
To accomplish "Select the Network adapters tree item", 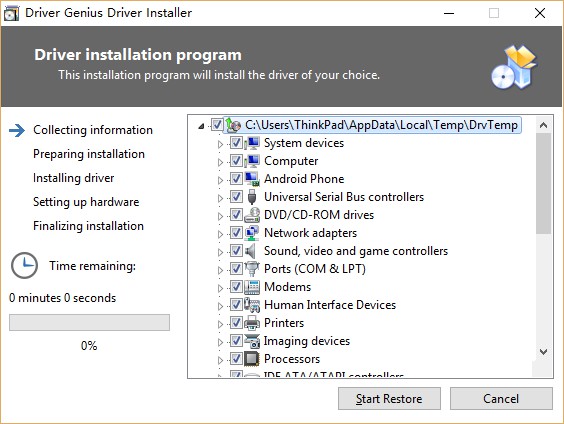I will 310,233.
